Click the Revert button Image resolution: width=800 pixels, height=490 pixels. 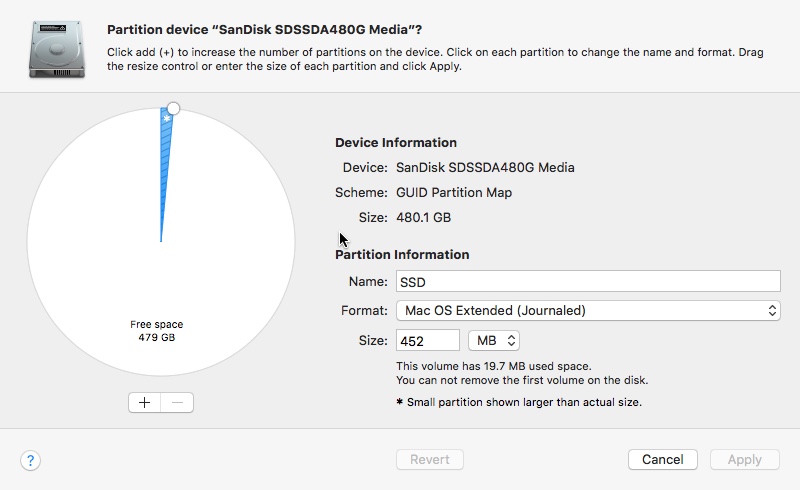(x=430, y=459)
